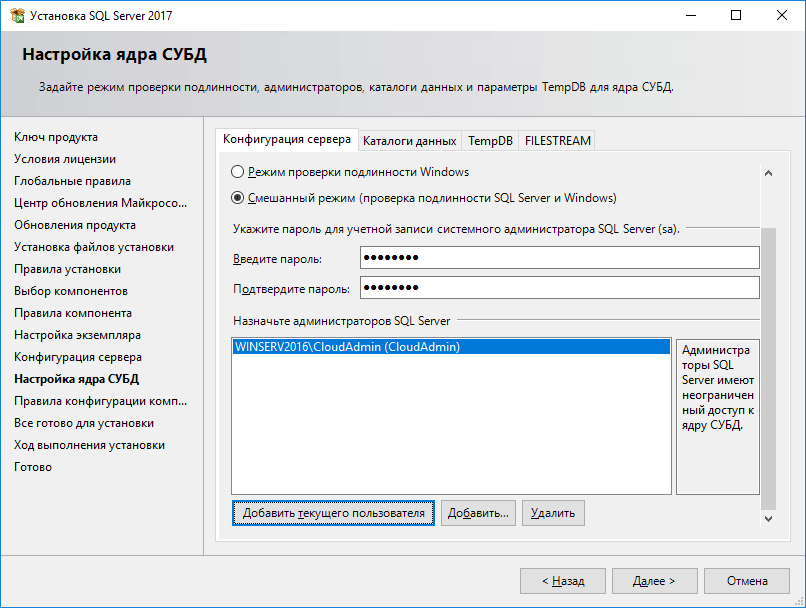Open the Каталоги данных tab

point(410,141)
